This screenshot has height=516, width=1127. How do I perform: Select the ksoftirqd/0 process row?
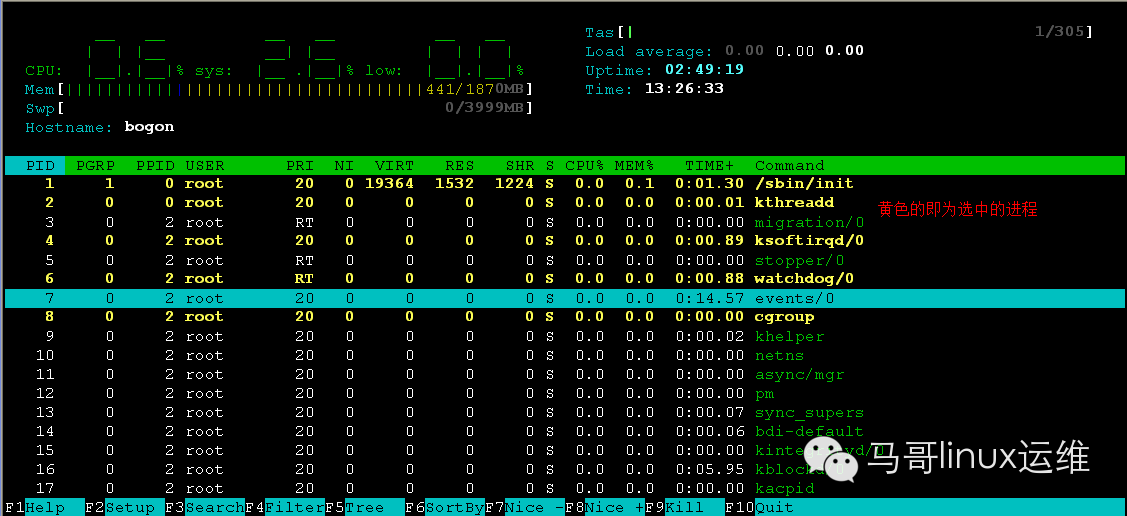[564, 241]
